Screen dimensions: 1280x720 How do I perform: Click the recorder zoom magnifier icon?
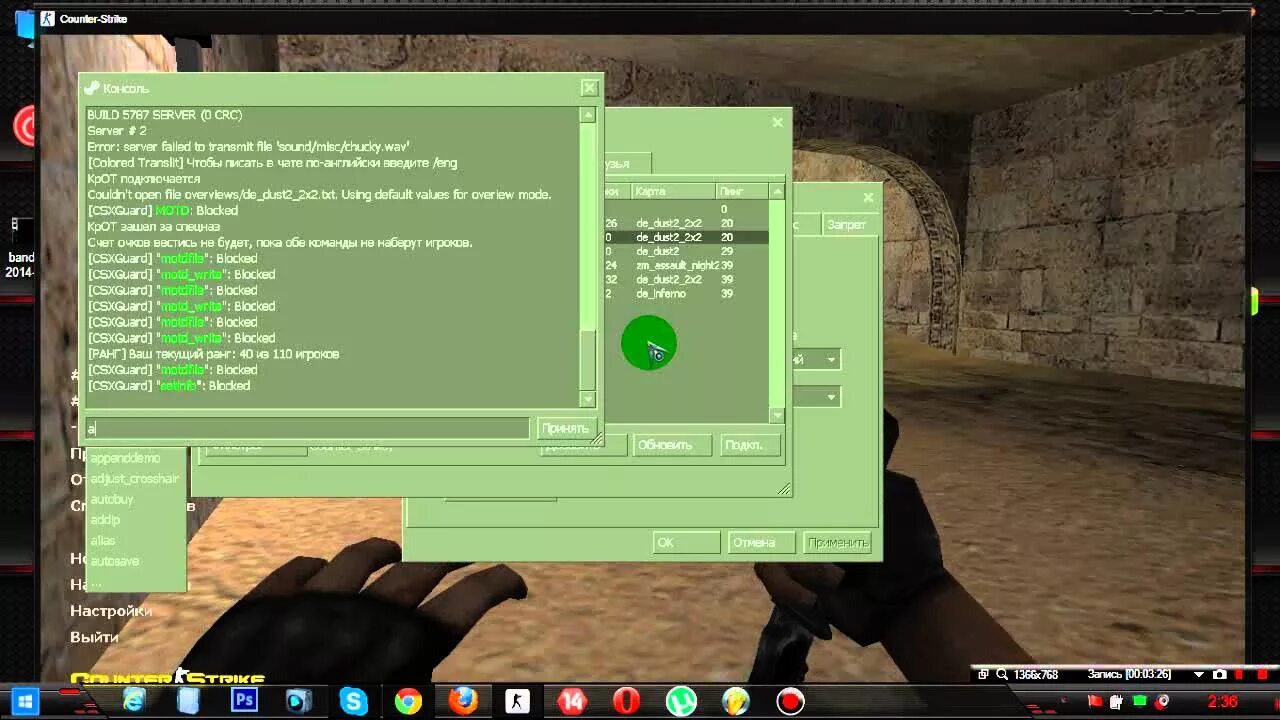click(1001, 675)
